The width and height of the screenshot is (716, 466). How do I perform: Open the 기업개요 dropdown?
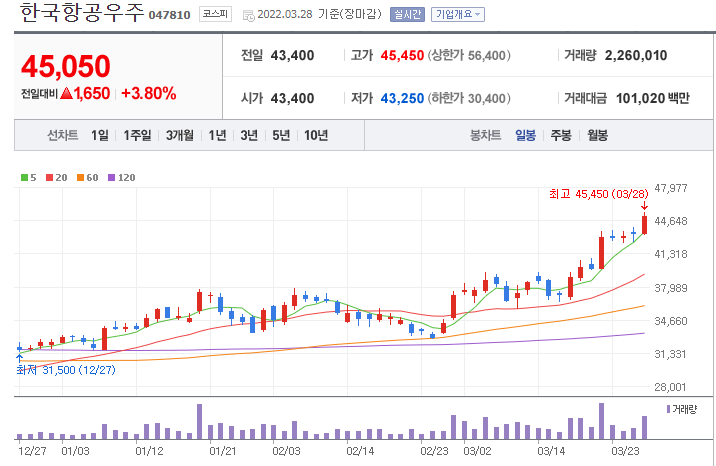coord(458,15)
